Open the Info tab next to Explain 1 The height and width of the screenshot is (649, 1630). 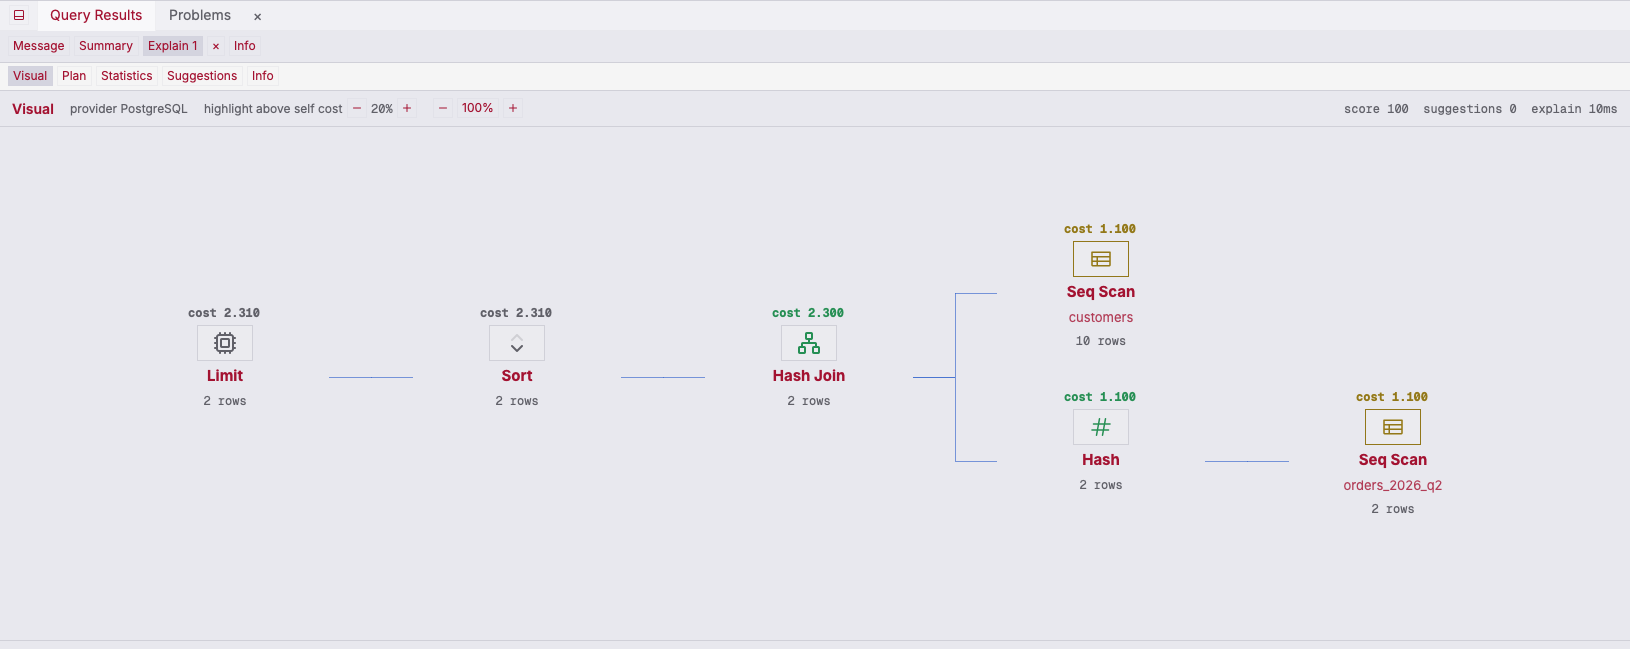(x=245, y=46)
